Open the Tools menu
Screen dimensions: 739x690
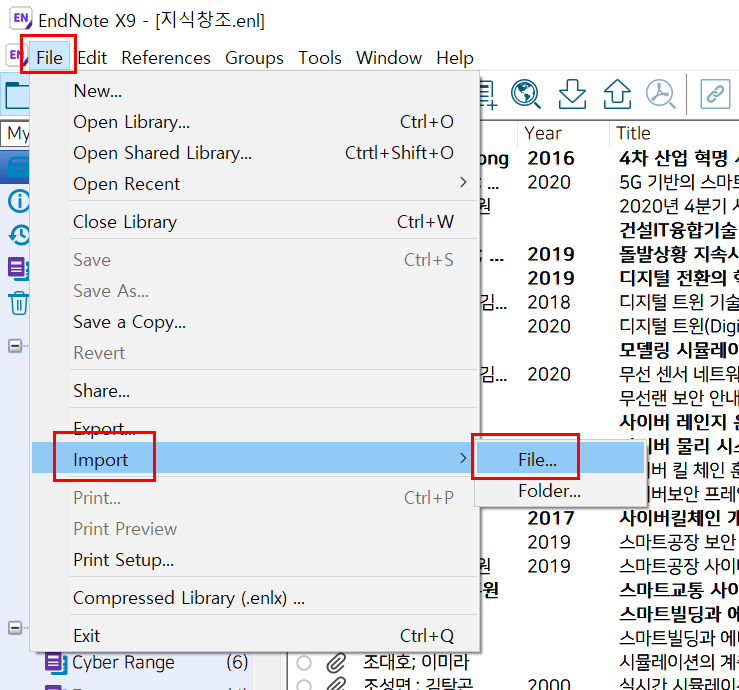(320, 58)
